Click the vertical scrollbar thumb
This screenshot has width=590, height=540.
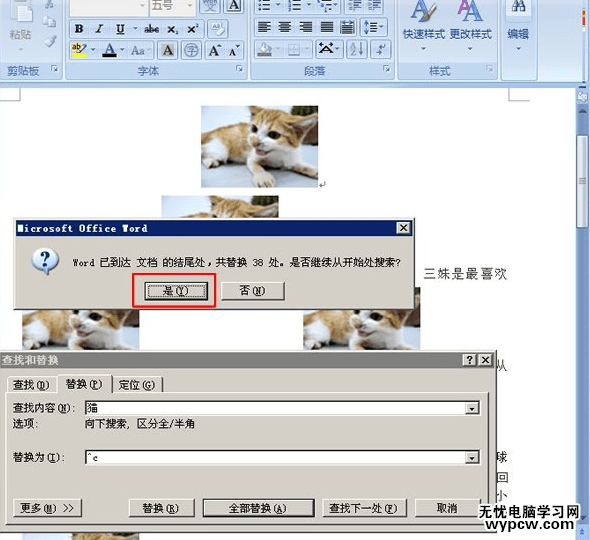(582, 181)
